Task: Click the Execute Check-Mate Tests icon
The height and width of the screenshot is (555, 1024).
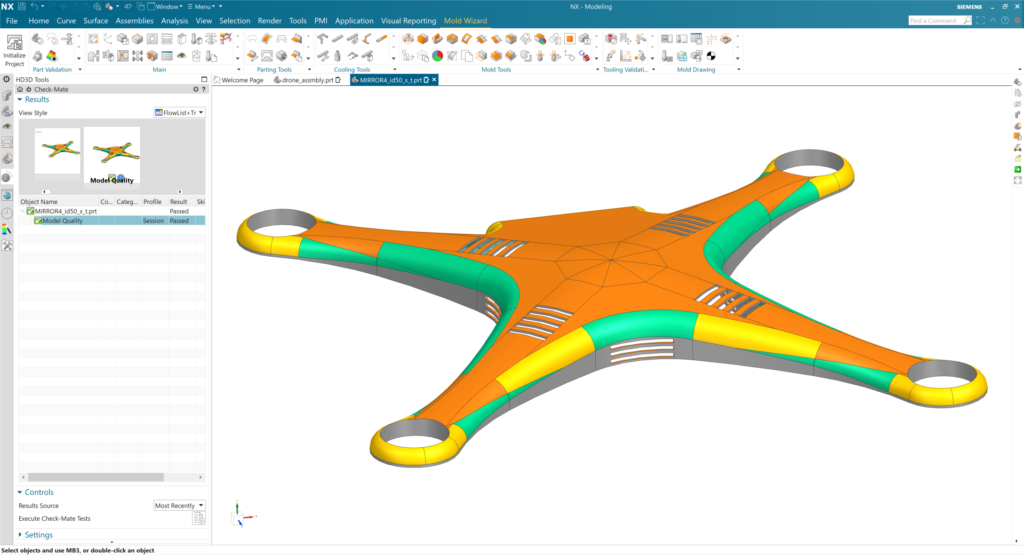Action: (x=199, y=518)
